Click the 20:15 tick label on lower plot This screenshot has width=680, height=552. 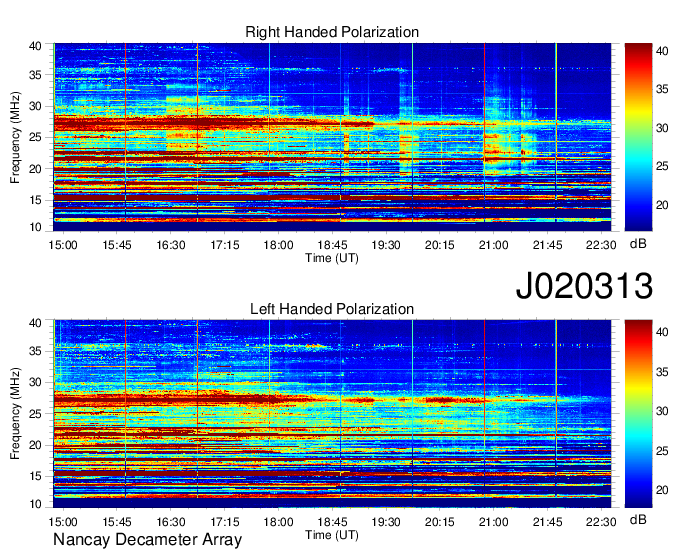(440, 522)
